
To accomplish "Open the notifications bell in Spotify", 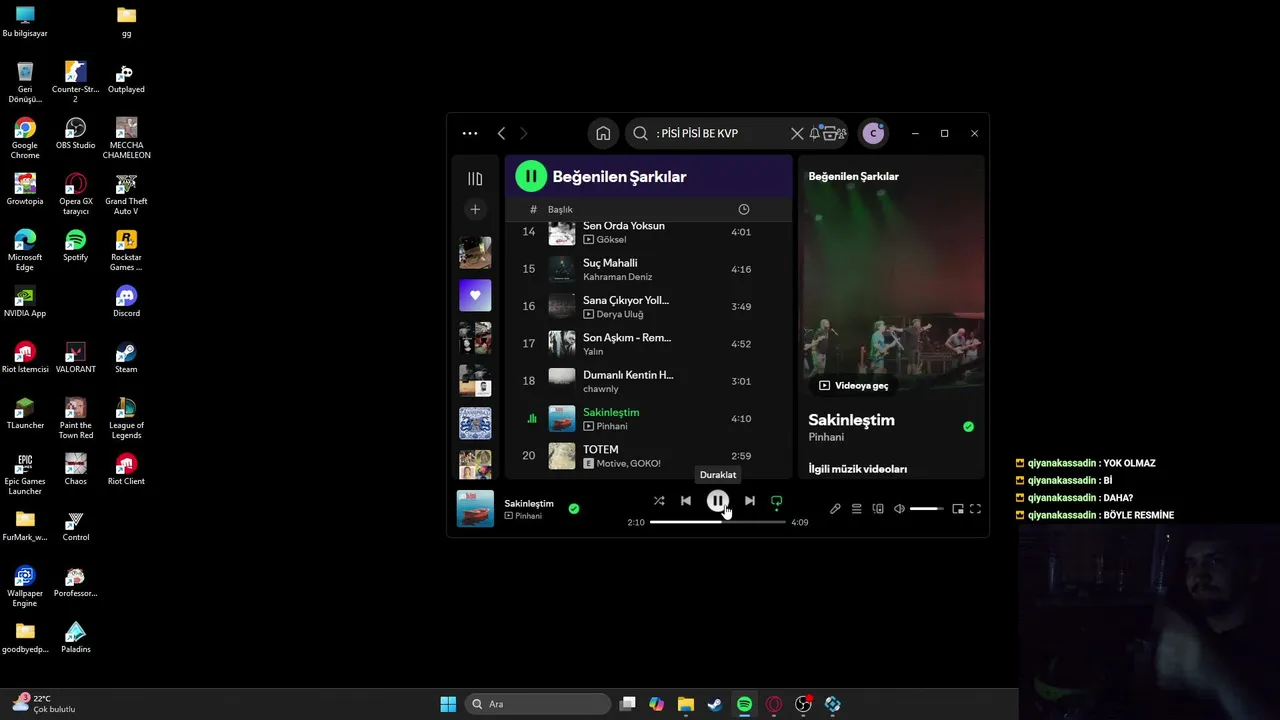I will click(x=815, y=133).
